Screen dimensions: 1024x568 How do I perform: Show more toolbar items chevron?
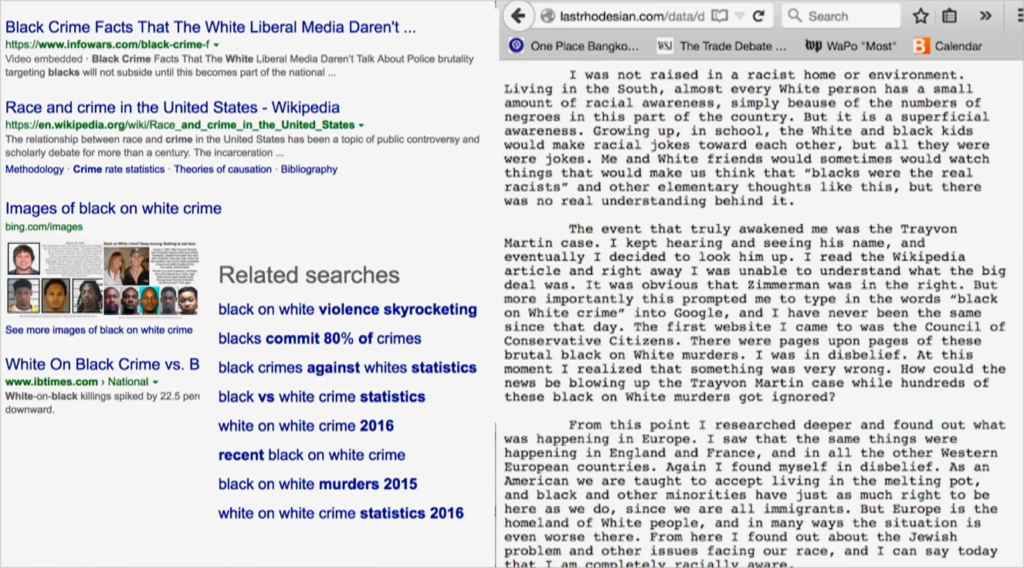pyautogui.click(x=985, y=16)
